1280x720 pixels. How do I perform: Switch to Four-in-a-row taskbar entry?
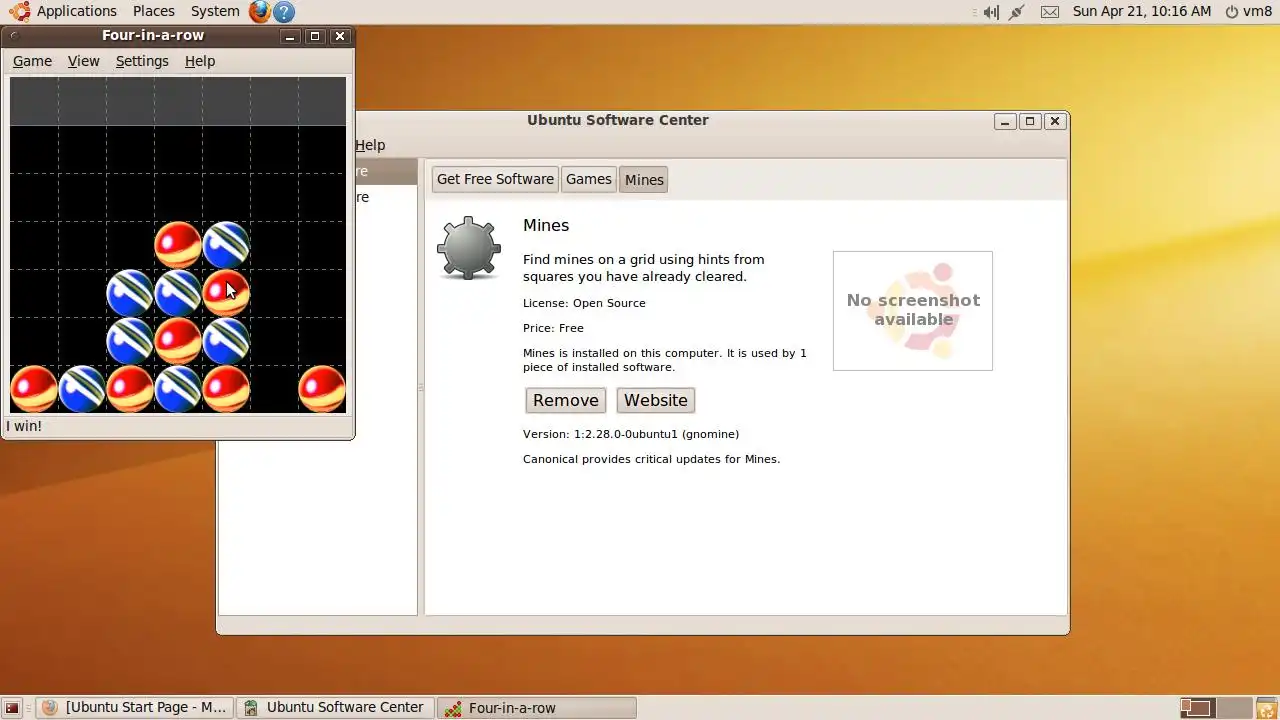[x=538, y=708]
